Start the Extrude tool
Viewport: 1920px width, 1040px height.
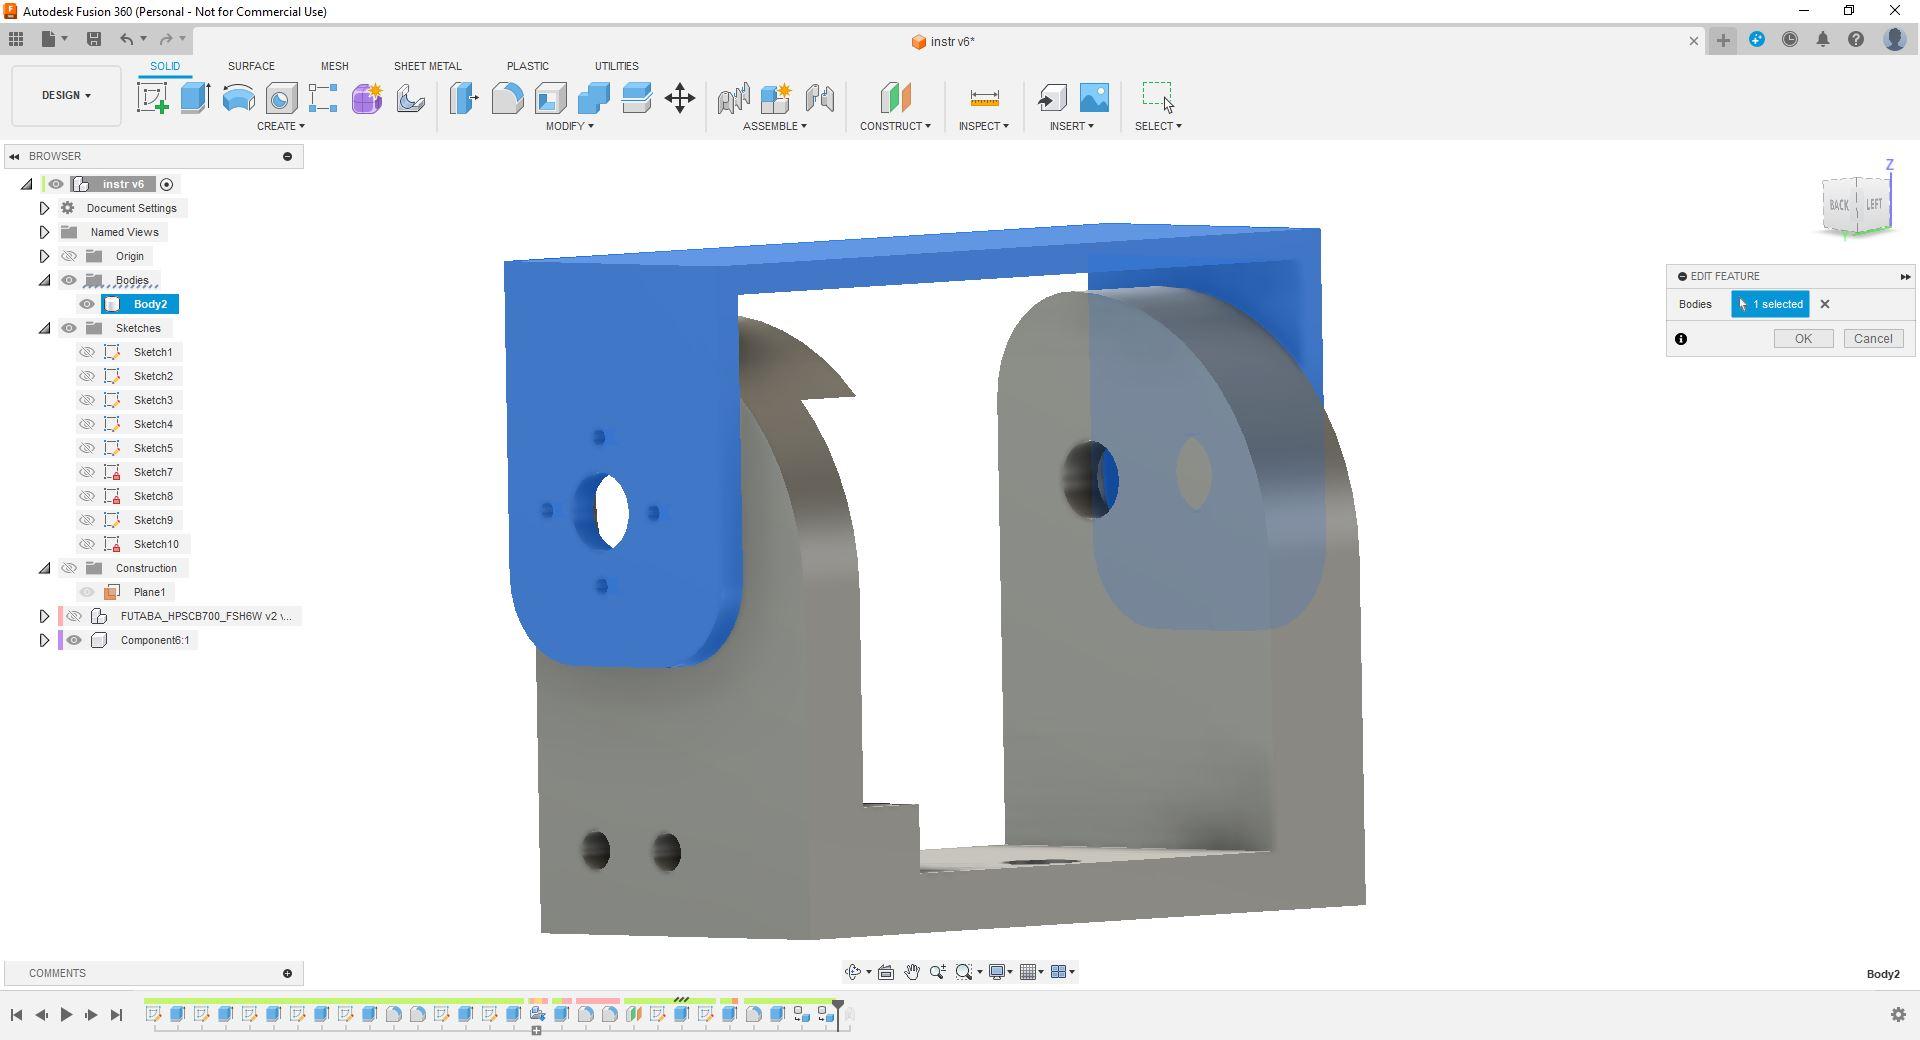195,98
